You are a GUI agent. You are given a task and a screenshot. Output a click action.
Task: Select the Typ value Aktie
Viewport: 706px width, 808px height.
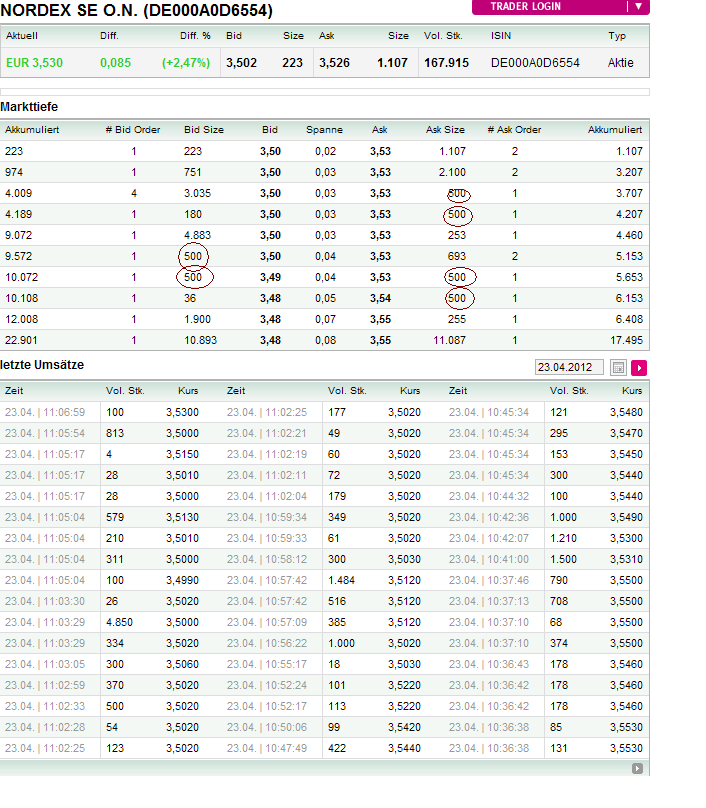click(620, 63)
